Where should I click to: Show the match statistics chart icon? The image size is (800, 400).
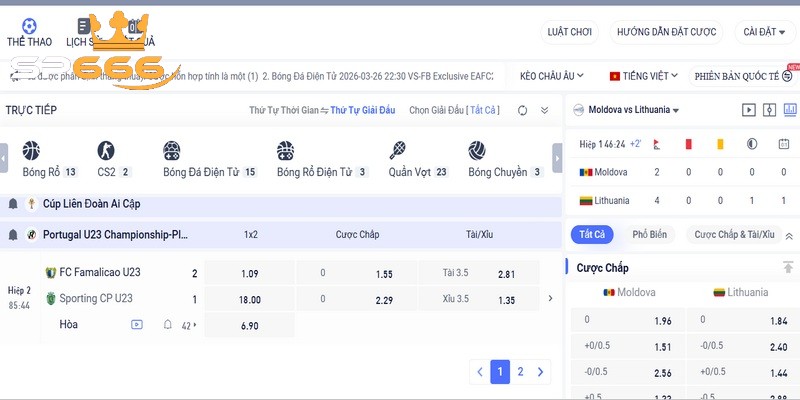tap(789, 110)
